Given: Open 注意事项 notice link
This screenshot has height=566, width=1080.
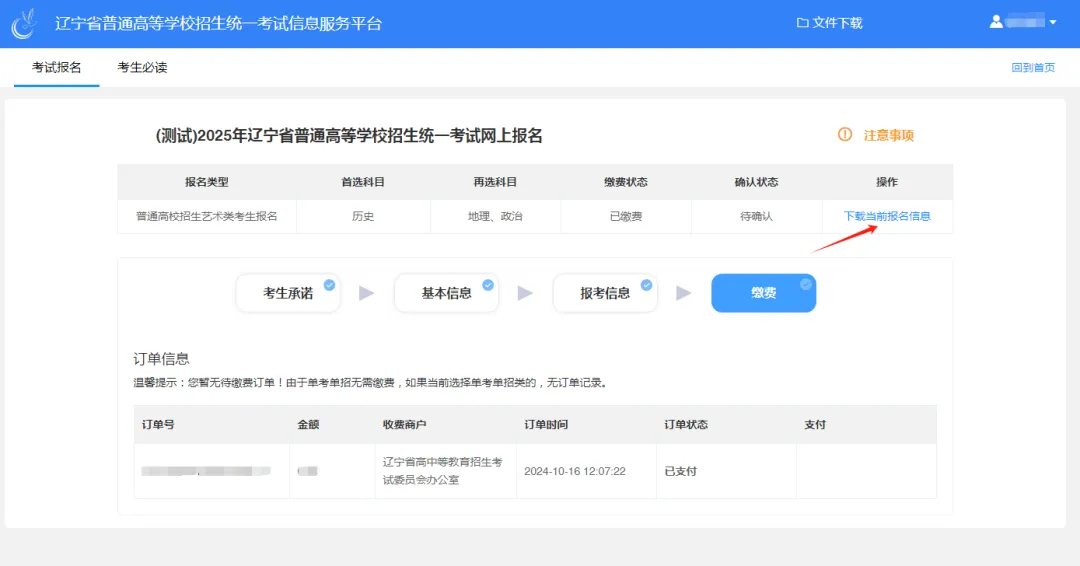Looking at the screenshot, I should 889,135.
